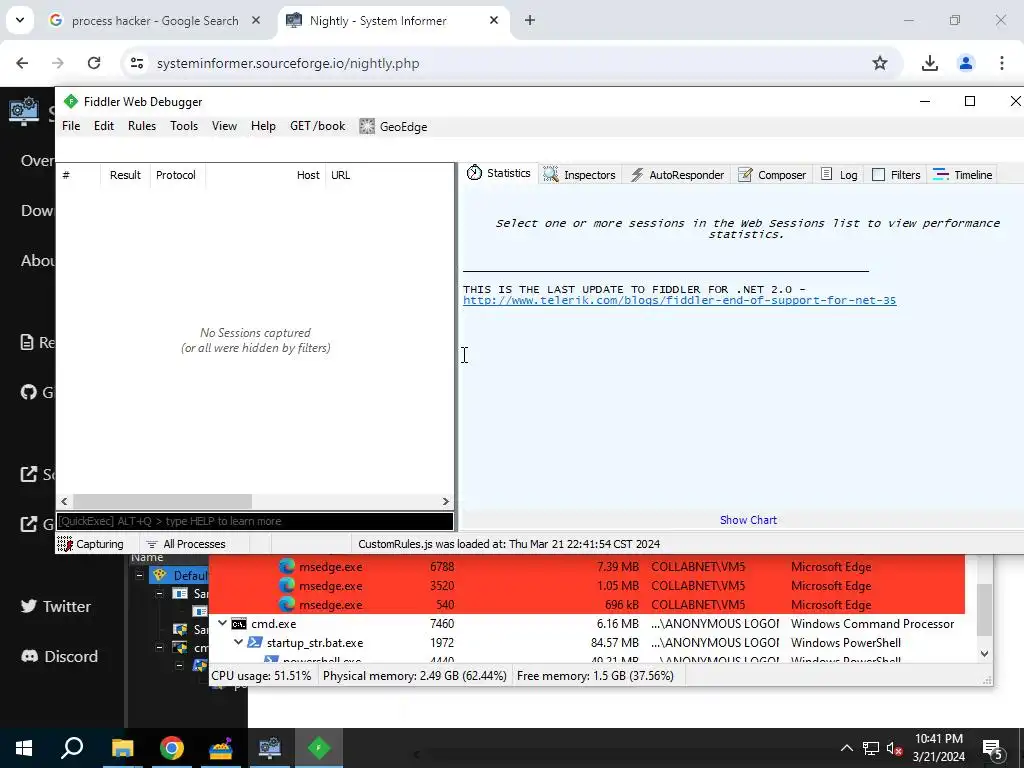Click the Edge icon for msedge.exe 6788

pos(286,567)
